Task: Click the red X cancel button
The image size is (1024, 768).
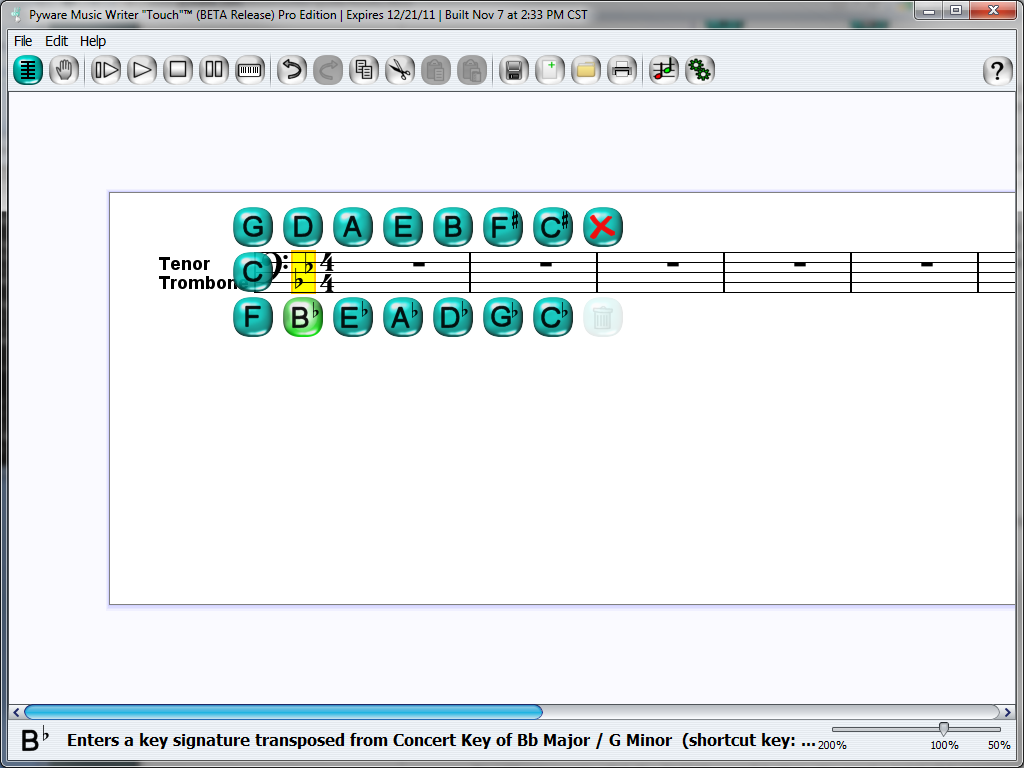Action: [x=602, y=227]
